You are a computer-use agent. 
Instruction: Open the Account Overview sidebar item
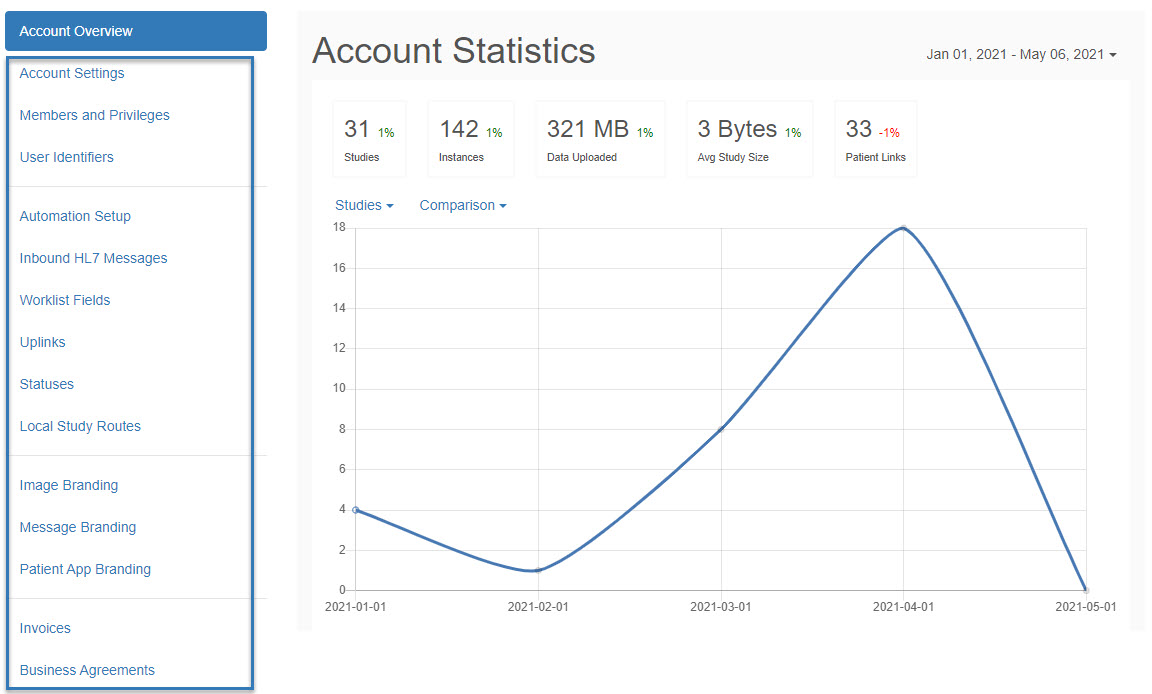(136, 31)
